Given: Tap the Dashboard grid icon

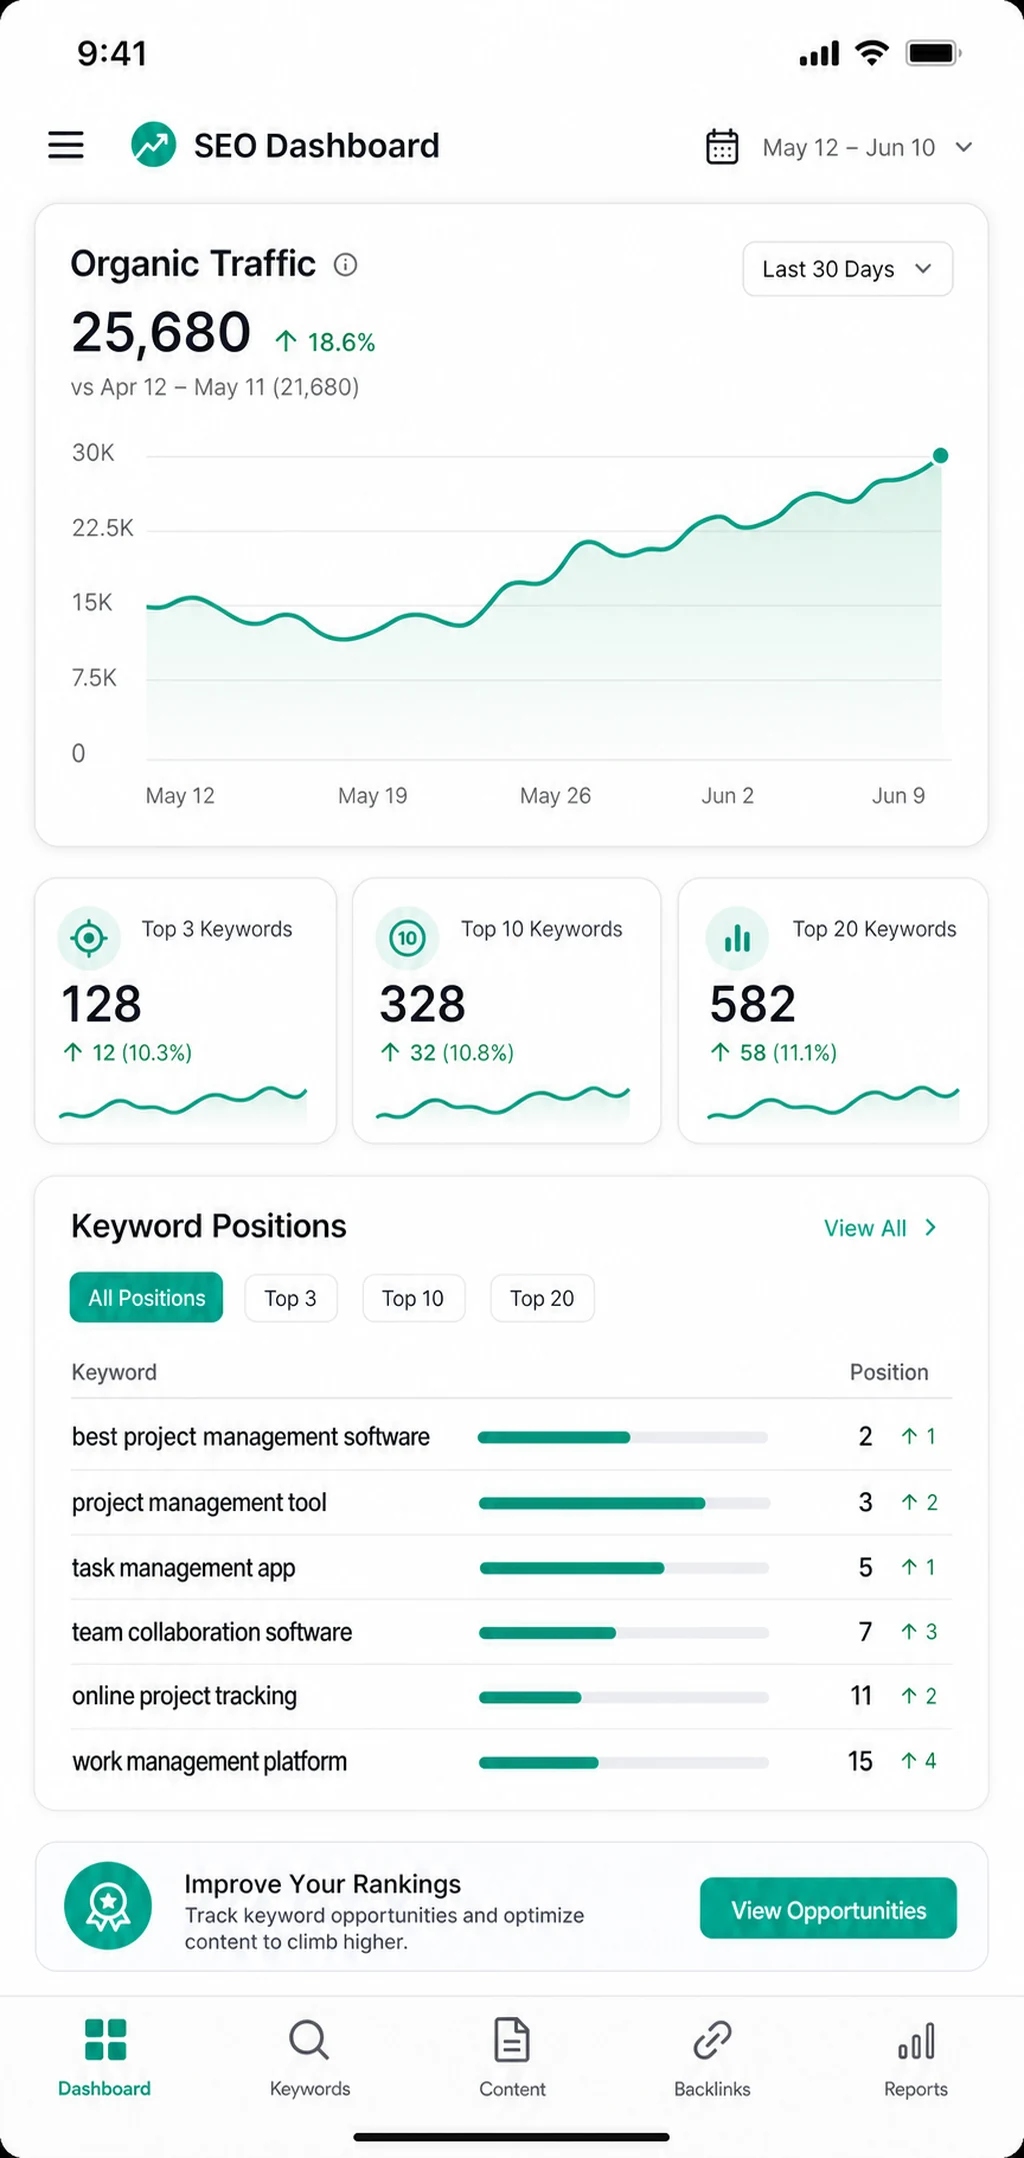Looking at the screenshot, I should click(105, 2039).
